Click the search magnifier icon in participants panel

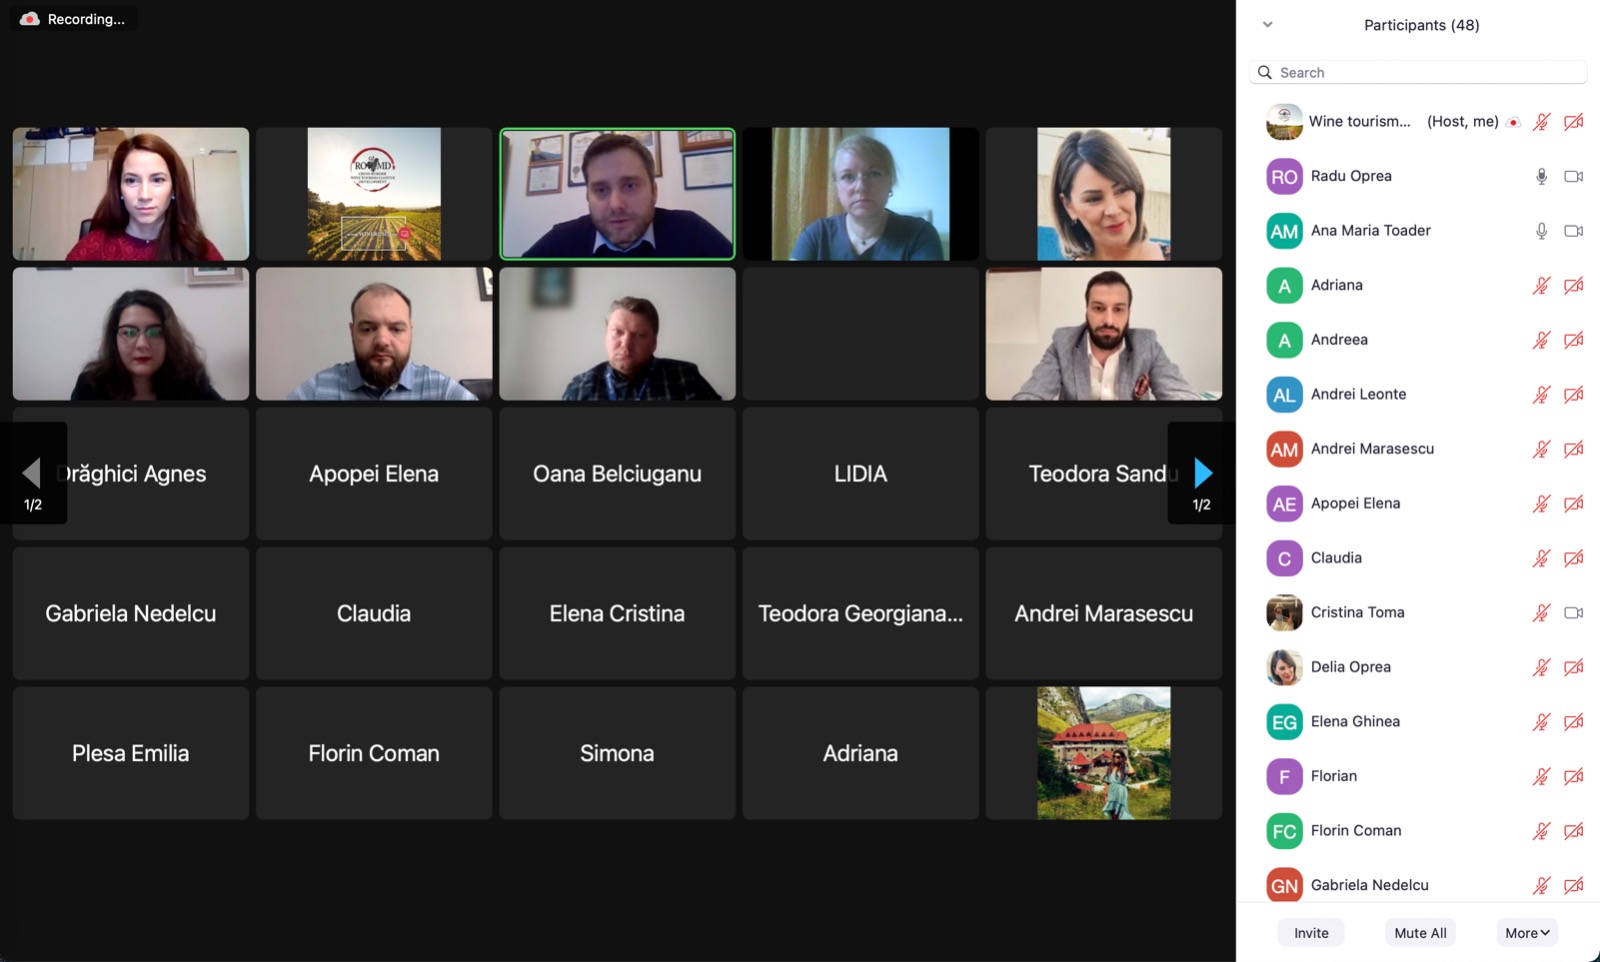coord(1265,72)
